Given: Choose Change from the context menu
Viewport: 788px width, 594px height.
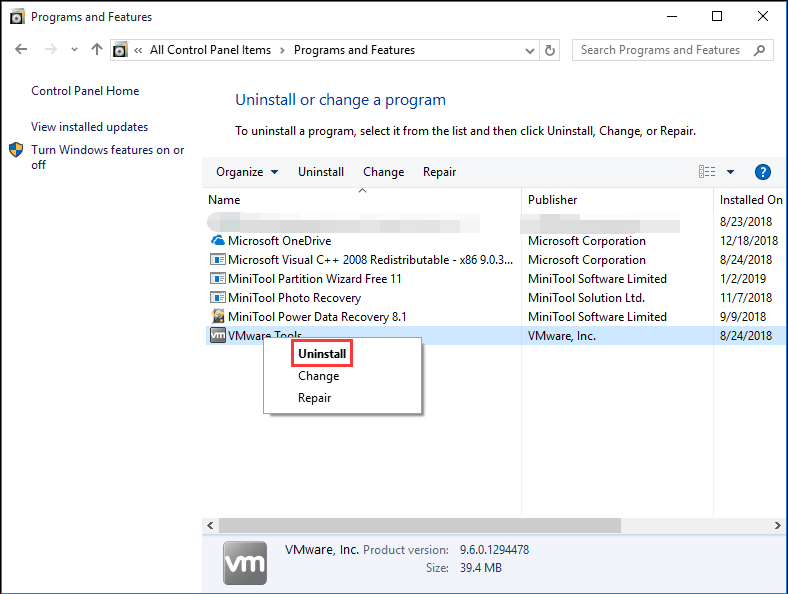Looking at the screenshot, I should (x=319, y=376).
